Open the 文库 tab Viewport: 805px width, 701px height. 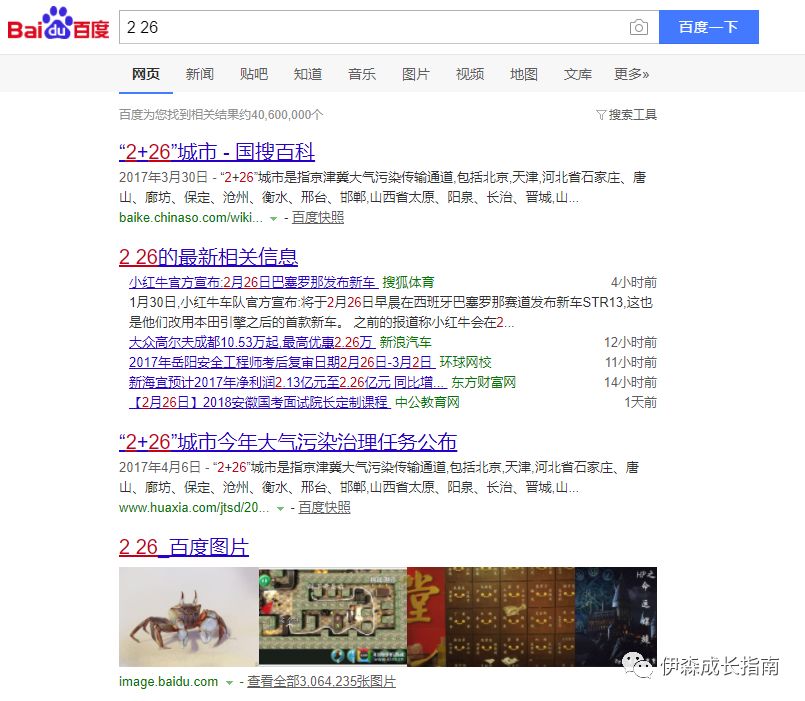point(578,74)
